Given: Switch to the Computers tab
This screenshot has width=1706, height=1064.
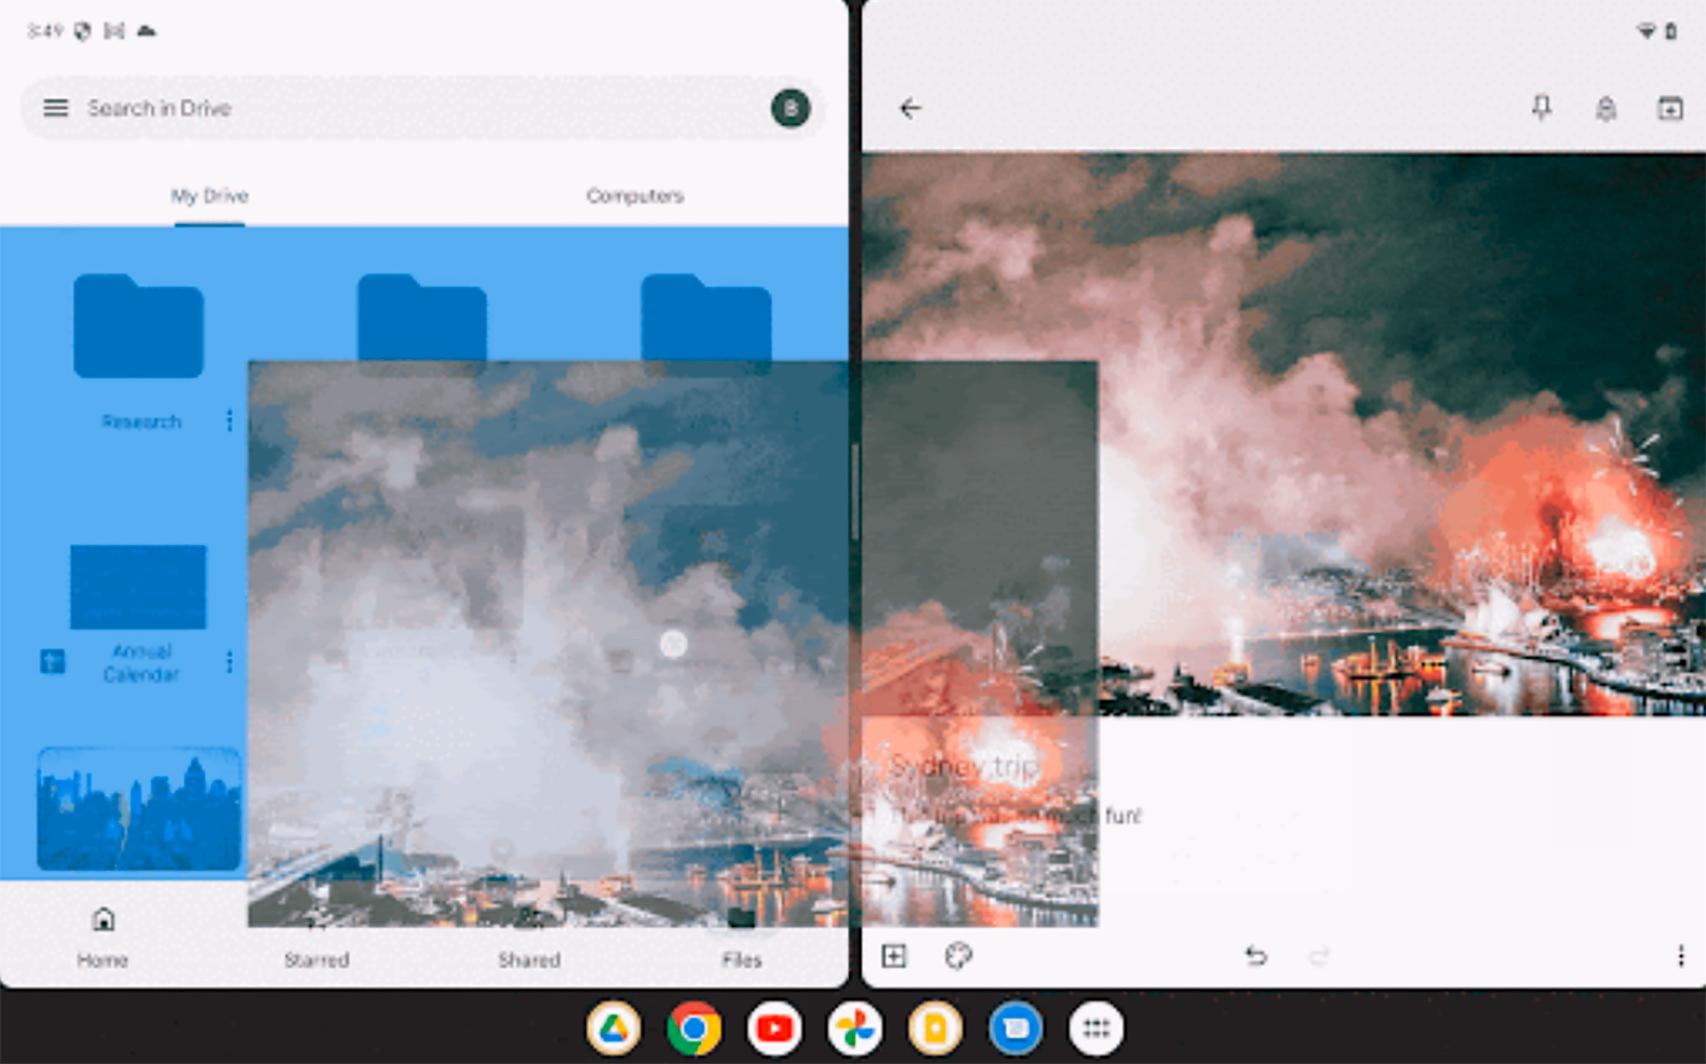Looking at the screenshot, I should tap(636, 196).
